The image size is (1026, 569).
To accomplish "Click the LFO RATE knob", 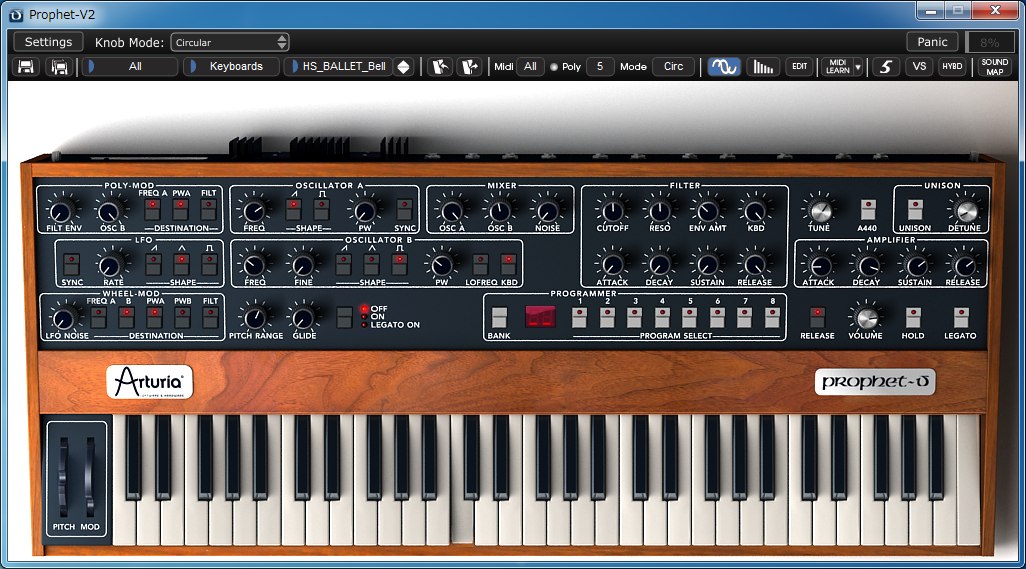I will 111,266.
